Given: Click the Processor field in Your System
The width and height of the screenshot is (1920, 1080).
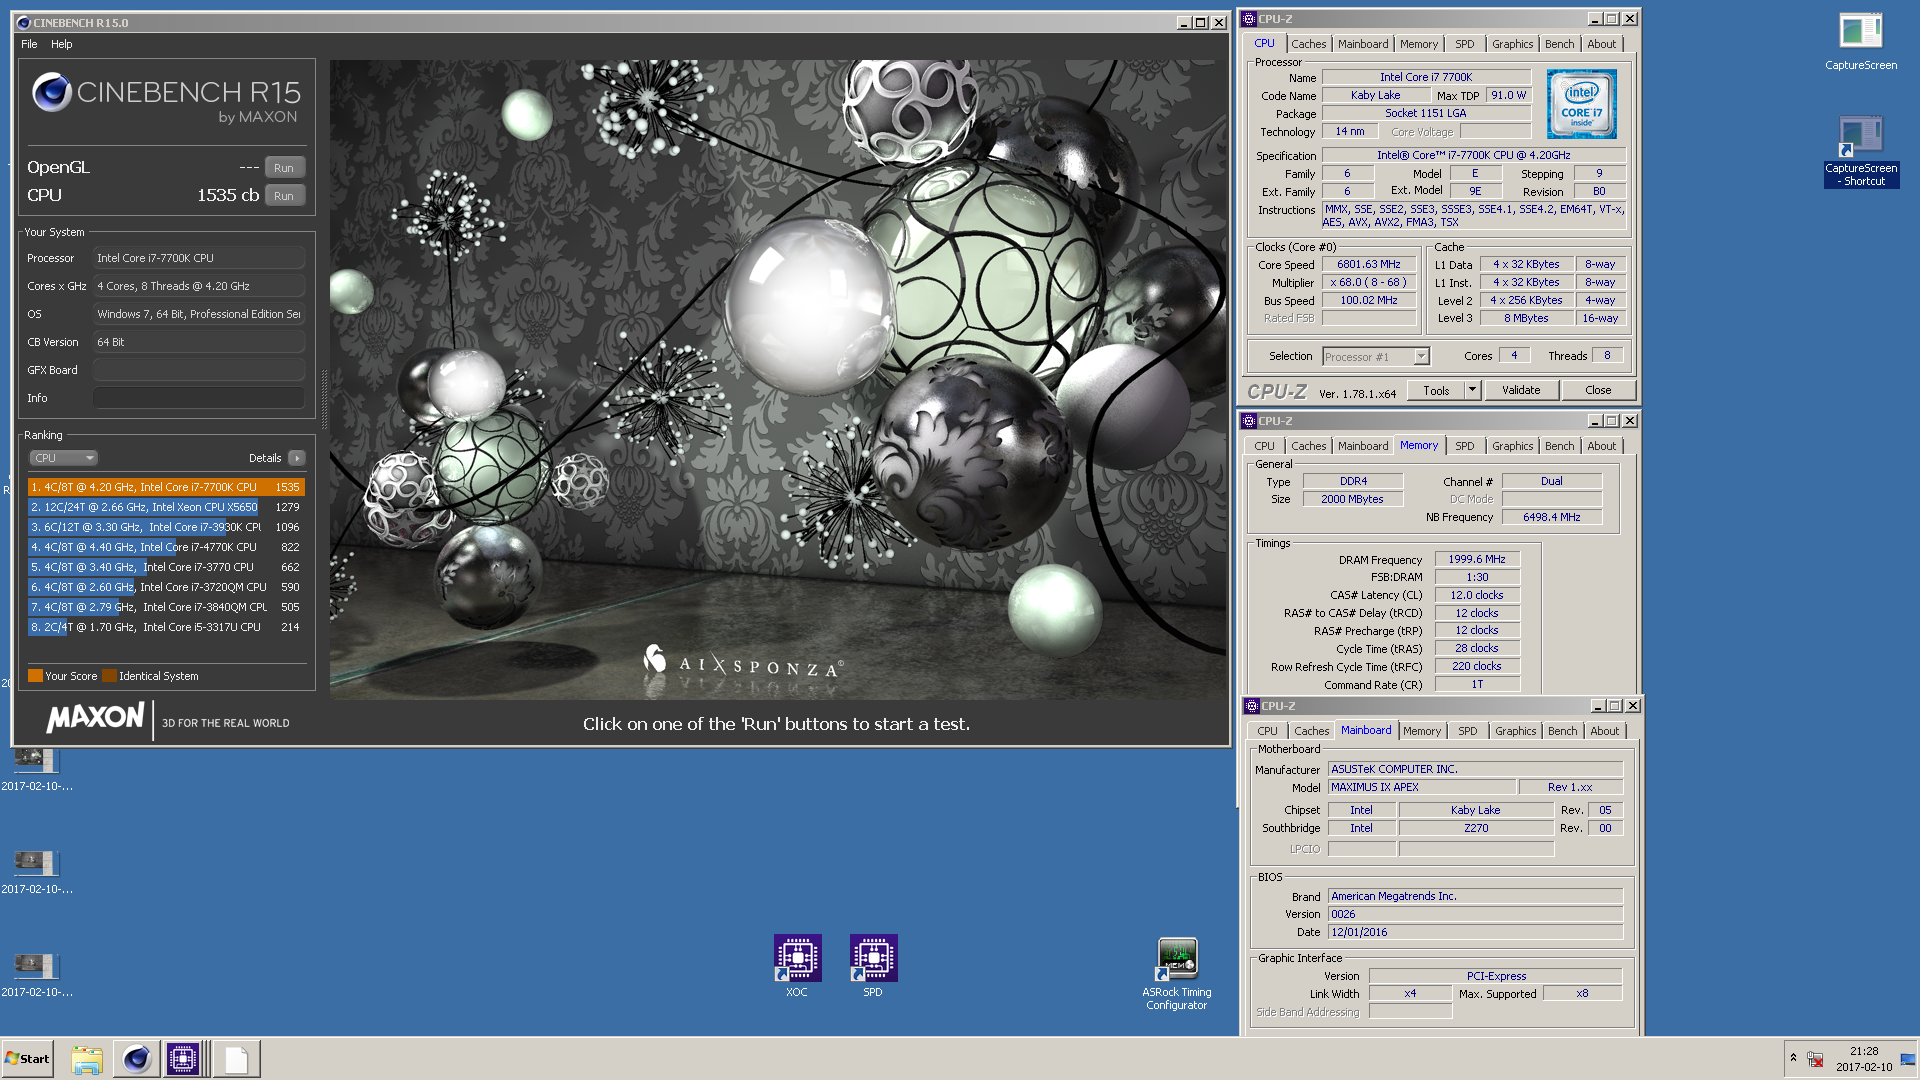Looking at the screenshot, I should click(x=199, y=258).
